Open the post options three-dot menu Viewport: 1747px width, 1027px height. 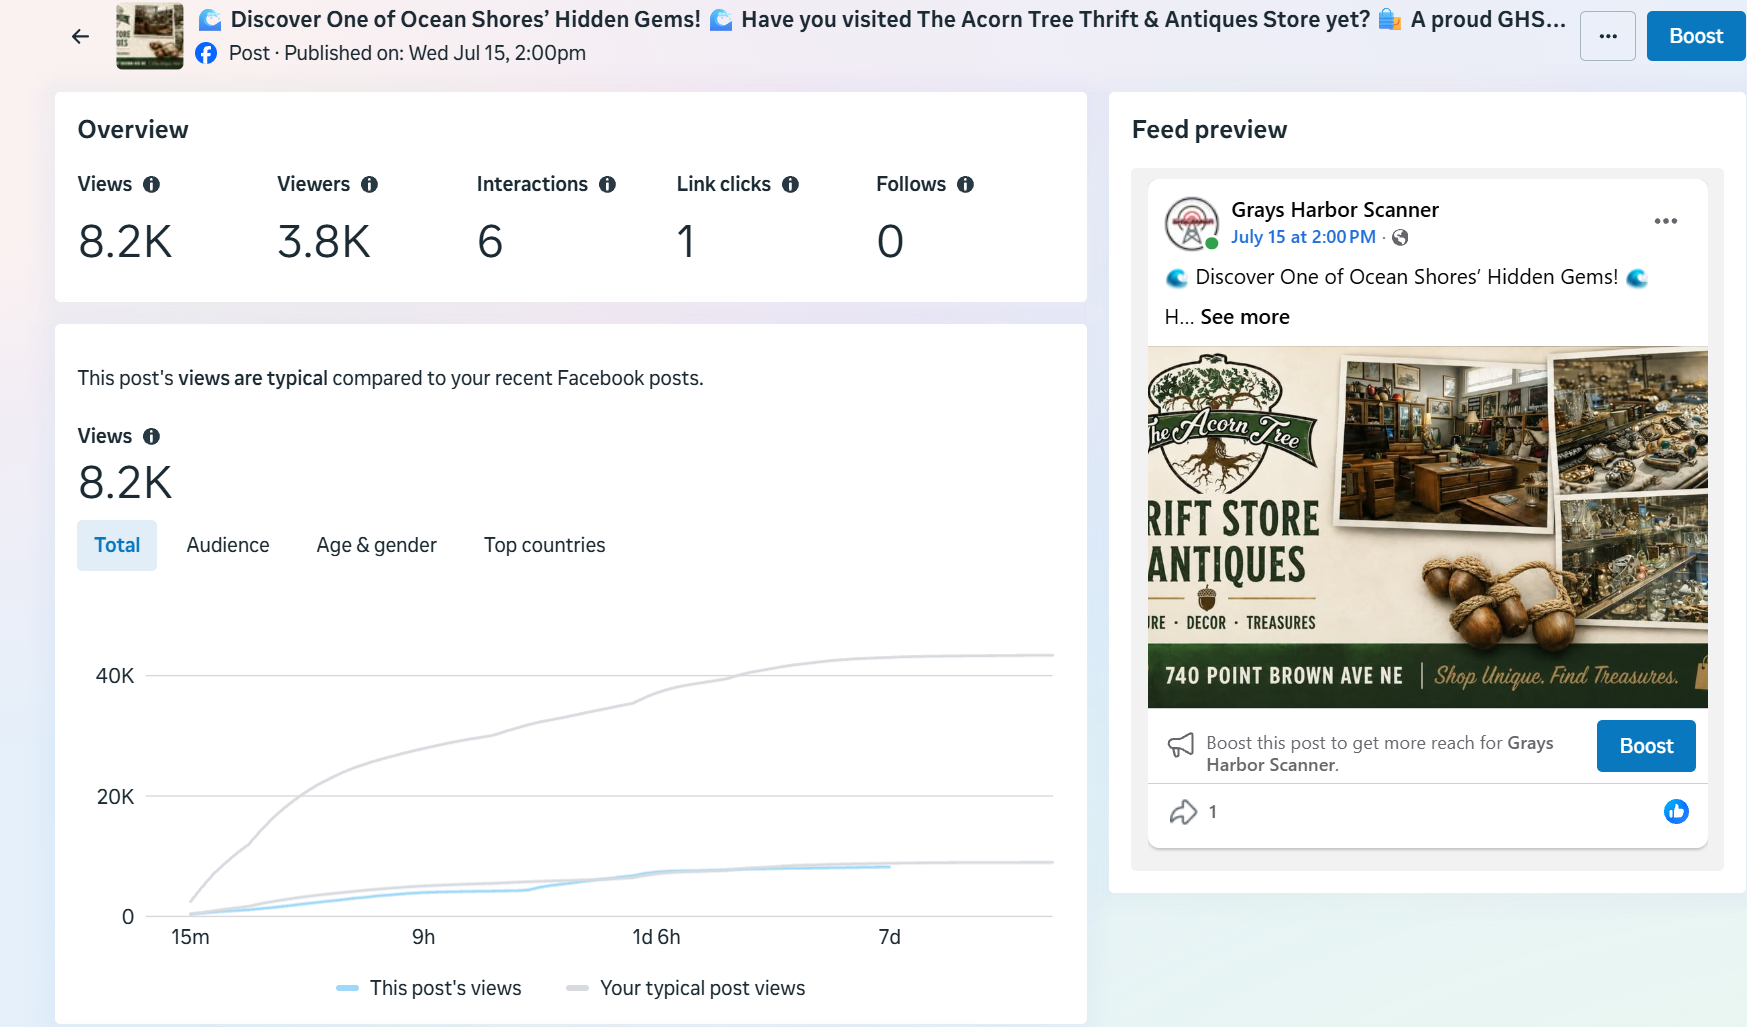tap(1666, 221)
